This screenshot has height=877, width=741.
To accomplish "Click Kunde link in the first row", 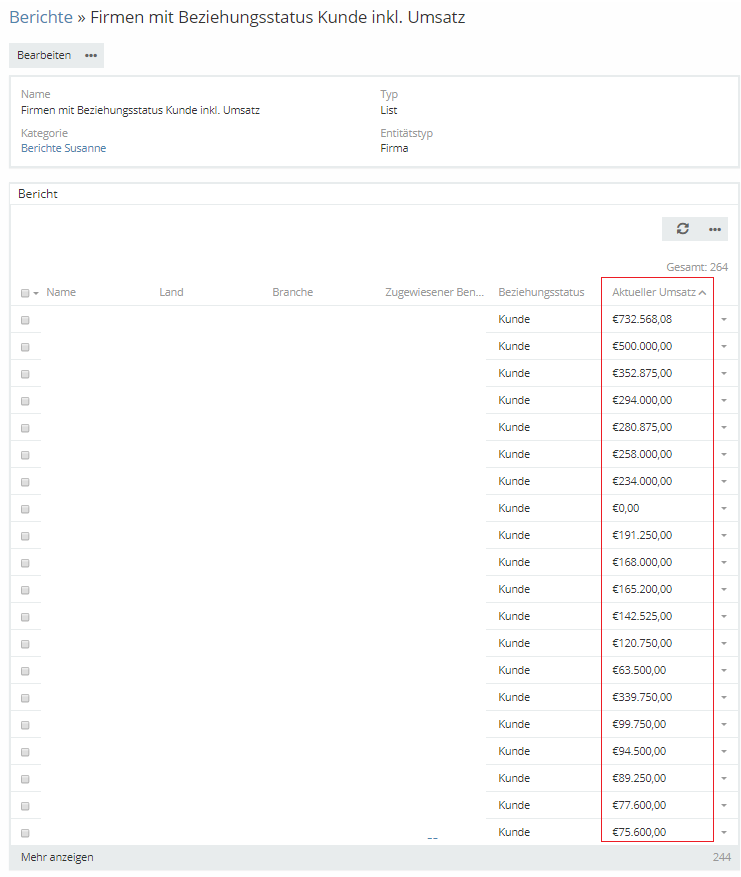I will coord(514,319).
